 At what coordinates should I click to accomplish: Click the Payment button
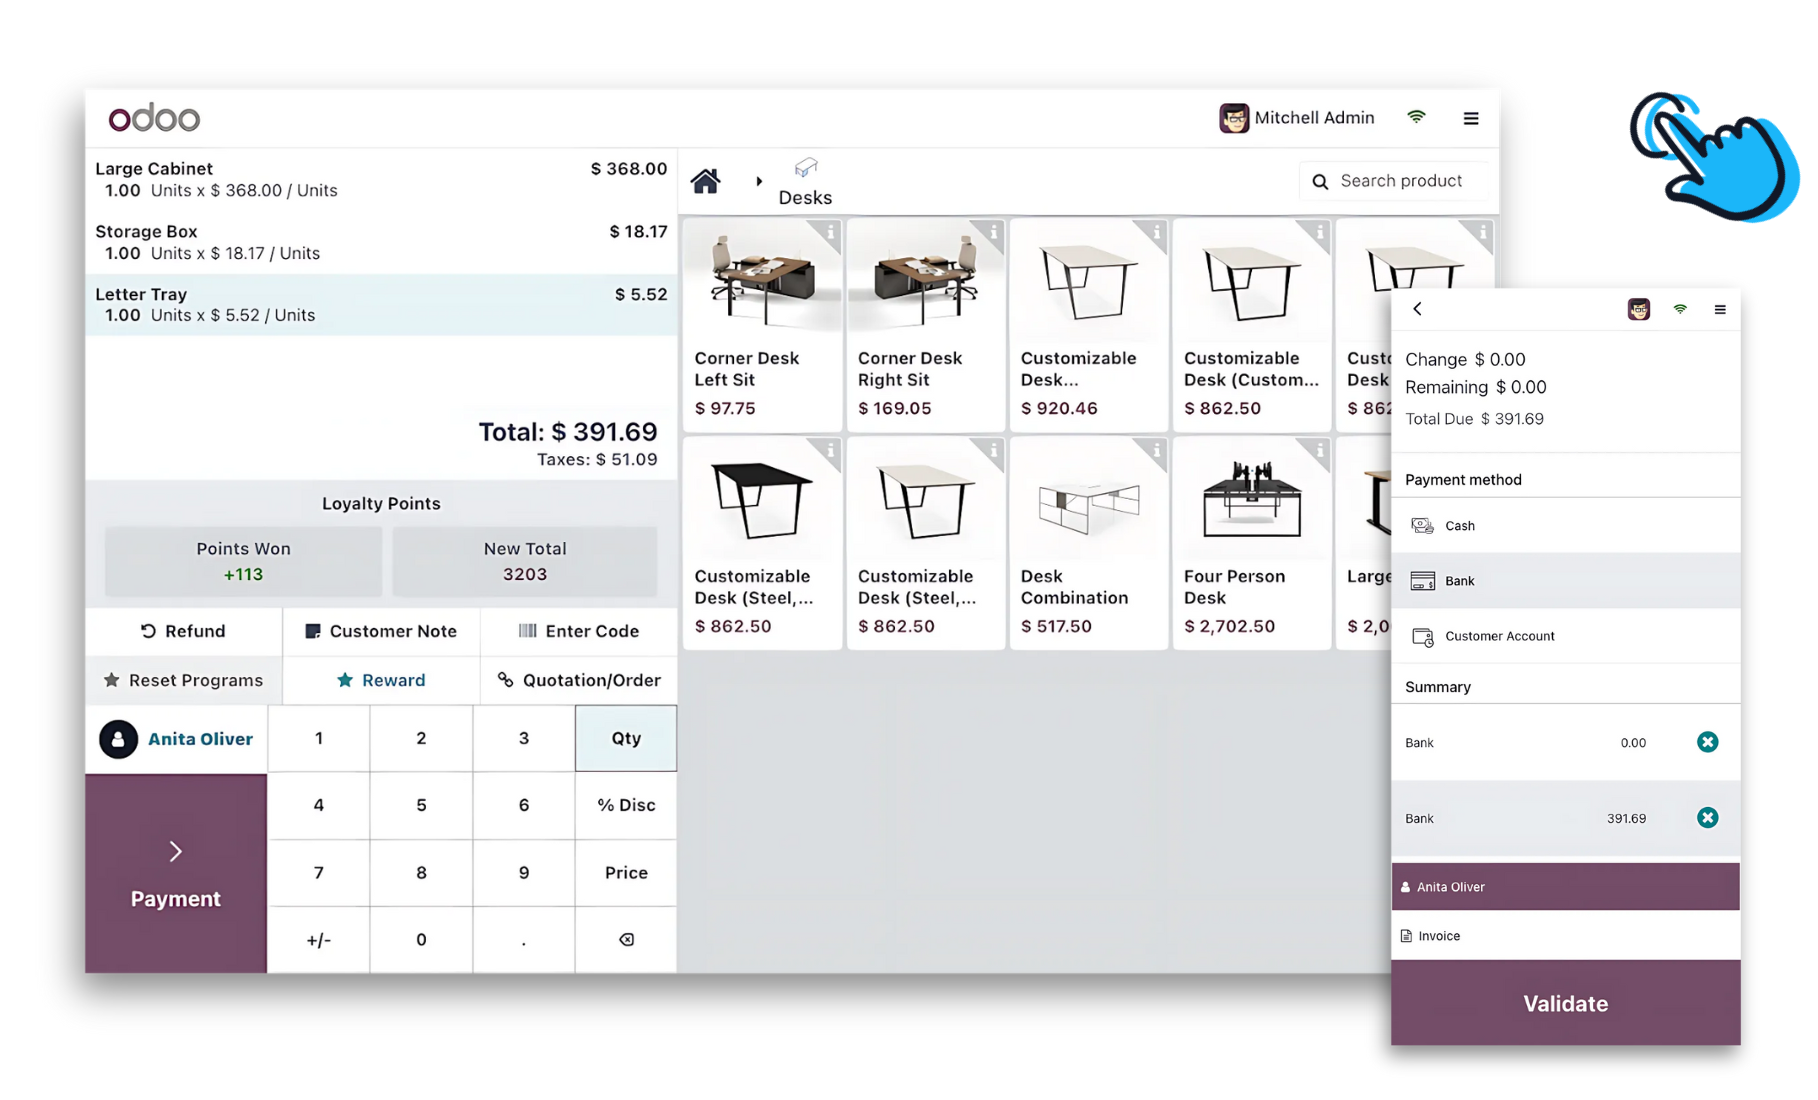pos(176,873)
